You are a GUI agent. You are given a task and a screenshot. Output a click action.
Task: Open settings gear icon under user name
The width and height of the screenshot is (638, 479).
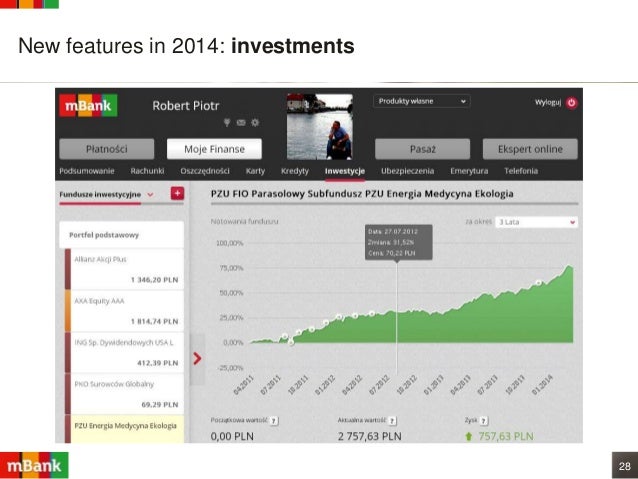255,122
